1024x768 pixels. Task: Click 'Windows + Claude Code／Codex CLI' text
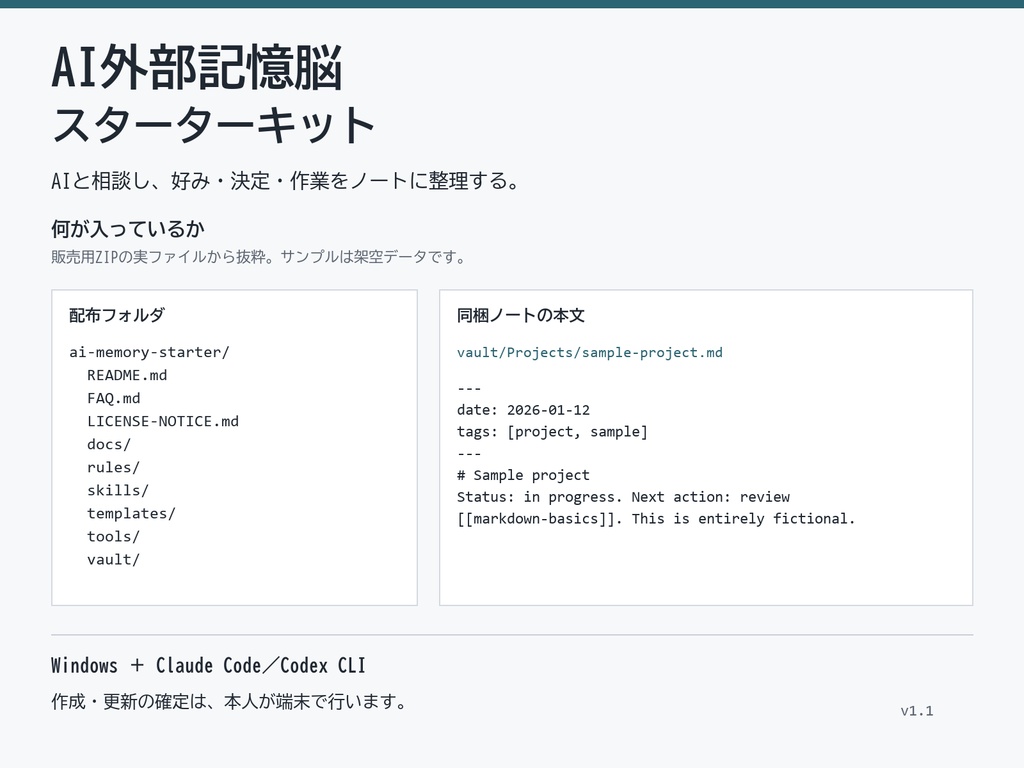point(208,665)
